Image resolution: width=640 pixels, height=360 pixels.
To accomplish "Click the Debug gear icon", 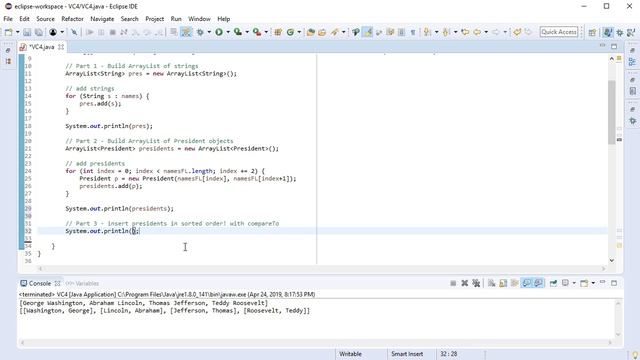I will pyautogui.click(x=200, y=32).
